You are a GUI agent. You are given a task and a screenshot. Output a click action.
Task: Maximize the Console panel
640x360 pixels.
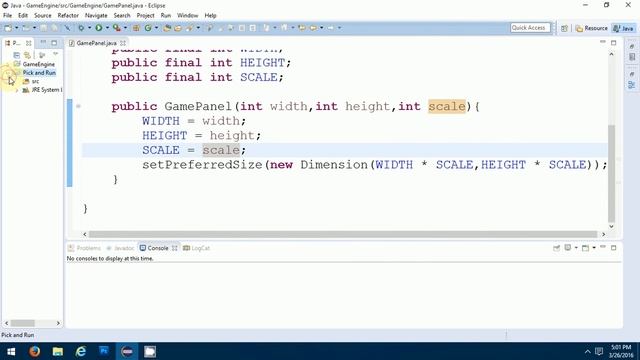click(613, 248)
